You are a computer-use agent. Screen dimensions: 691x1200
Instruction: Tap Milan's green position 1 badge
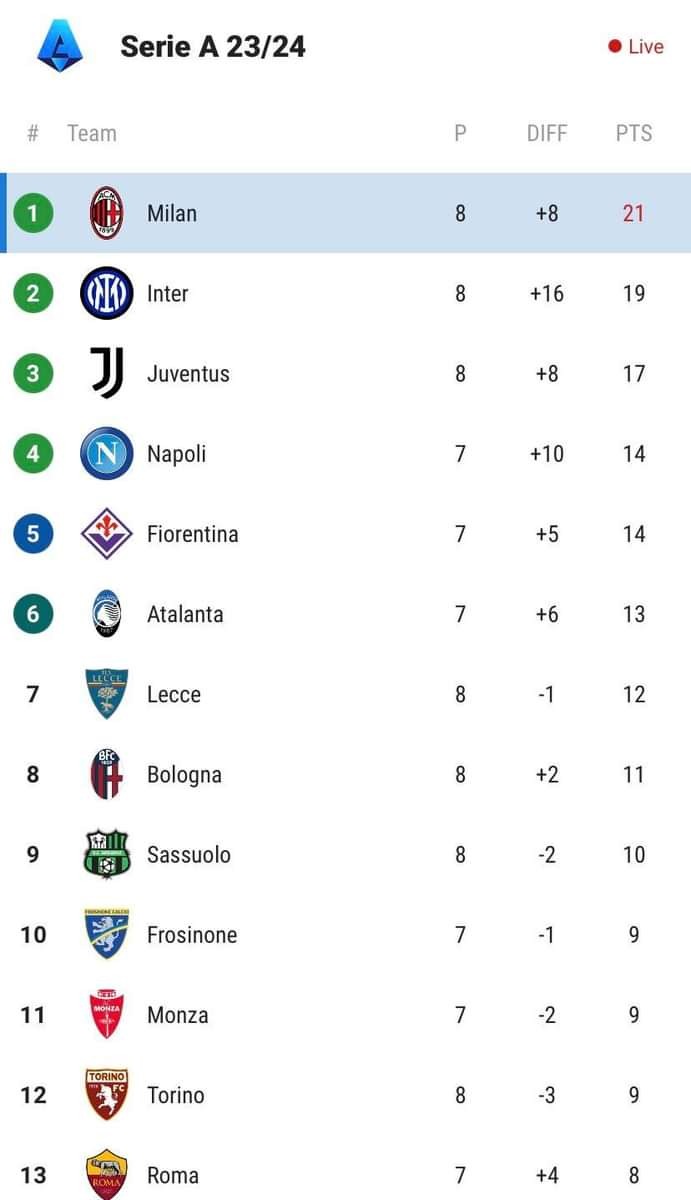pyautogui.click(x=33, y=213)
